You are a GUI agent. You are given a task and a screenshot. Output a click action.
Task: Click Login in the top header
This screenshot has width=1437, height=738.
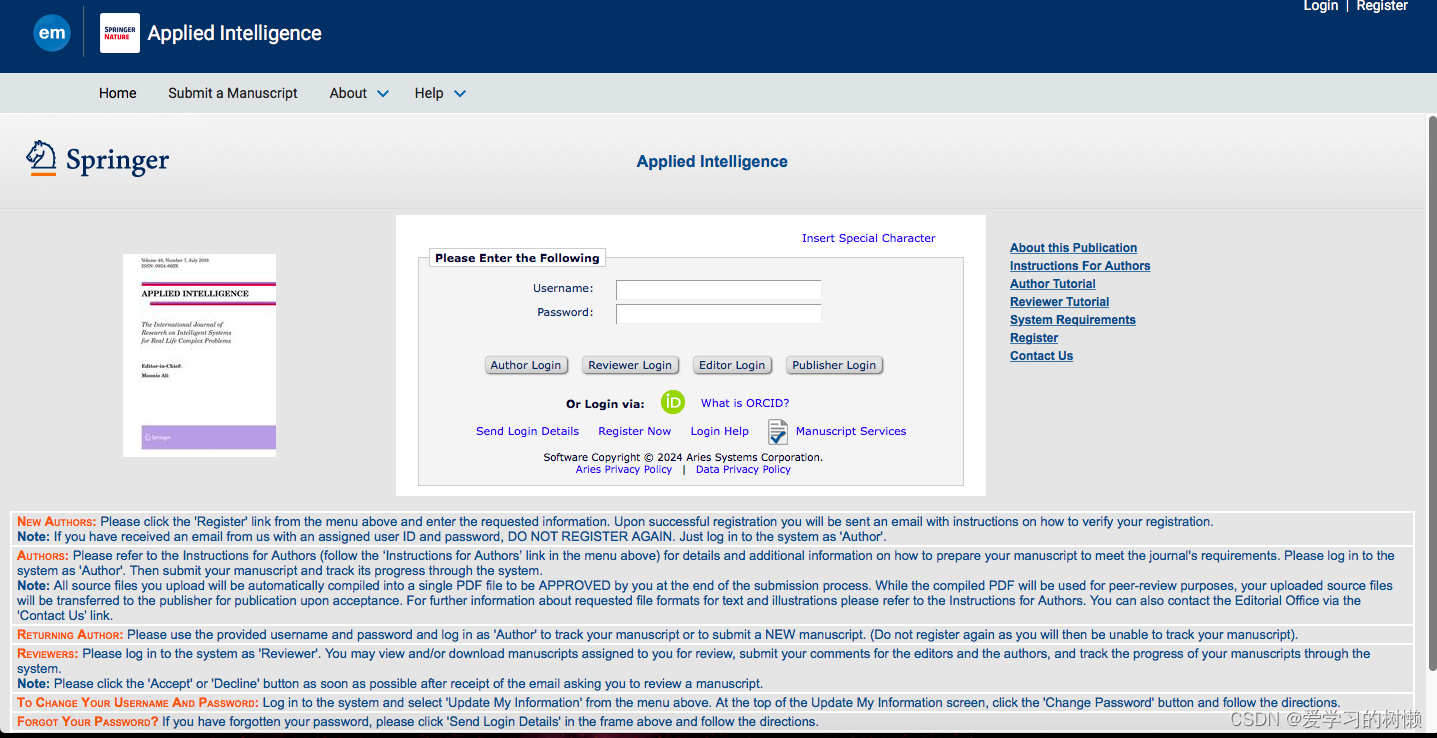1320,6
